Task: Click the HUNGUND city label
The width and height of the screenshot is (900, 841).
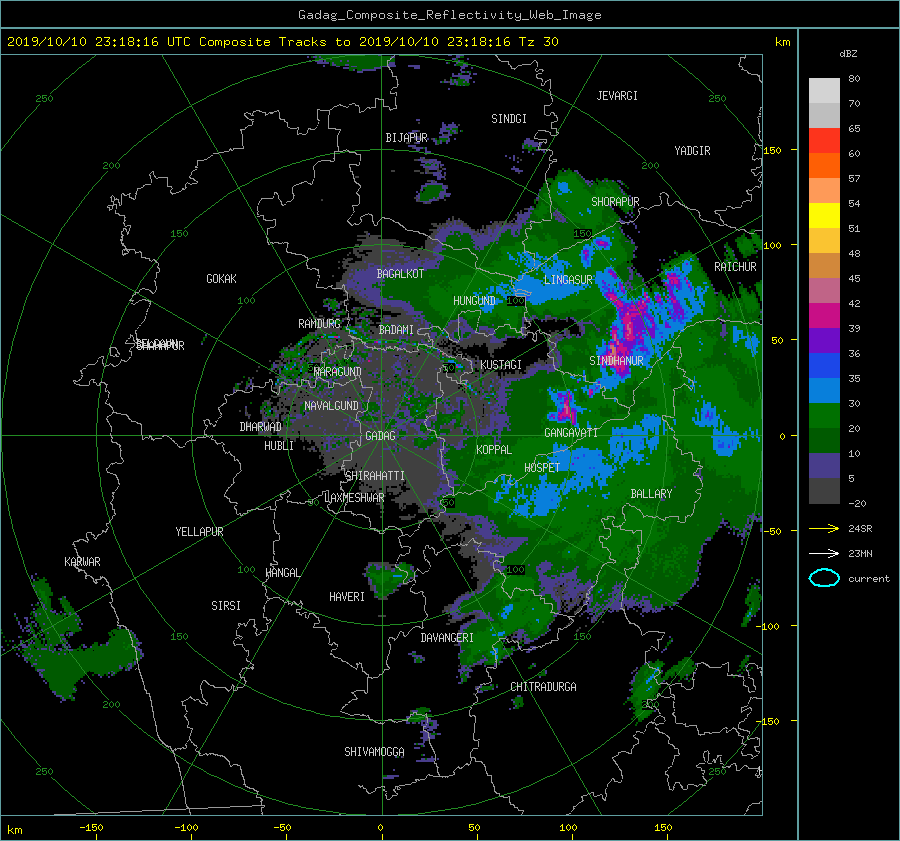Action: 474,301
